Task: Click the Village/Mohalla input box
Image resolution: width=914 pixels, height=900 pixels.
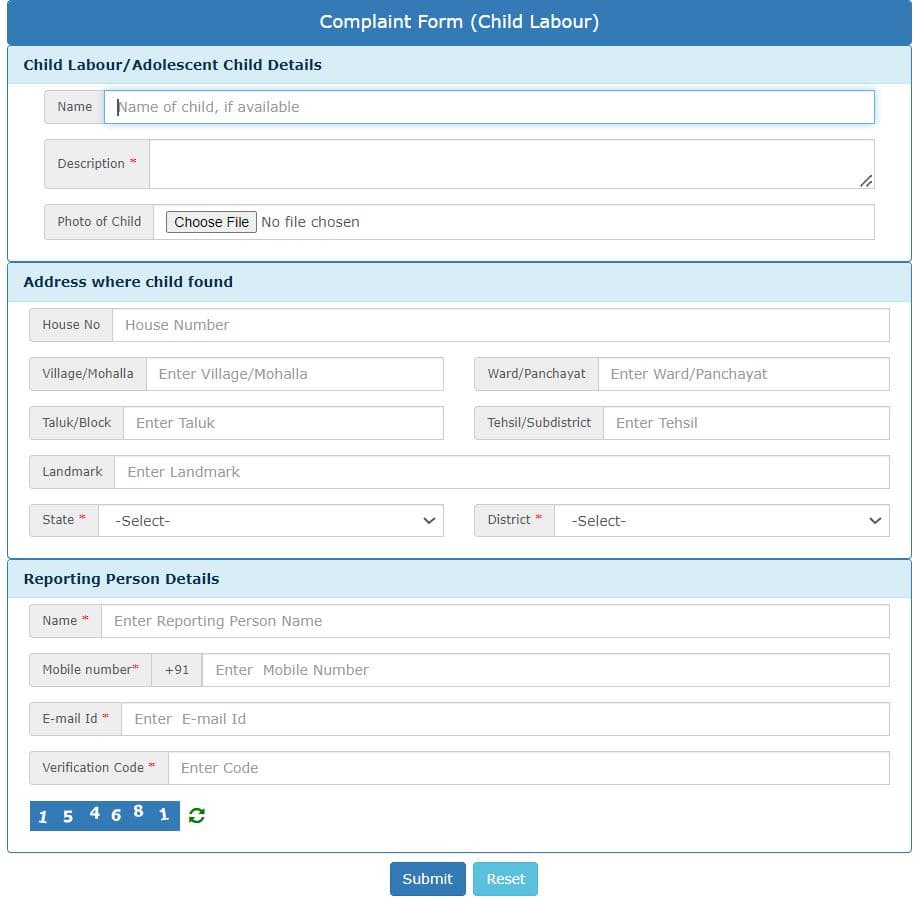Action: [294, 374]
